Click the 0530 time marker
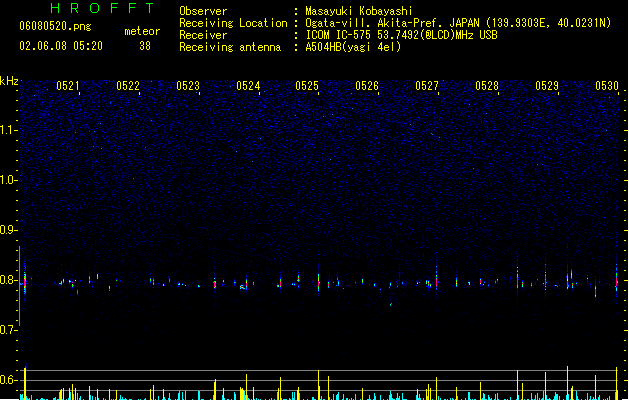Image resolution: width=629 pixels, height=400 pixels. 607,86
